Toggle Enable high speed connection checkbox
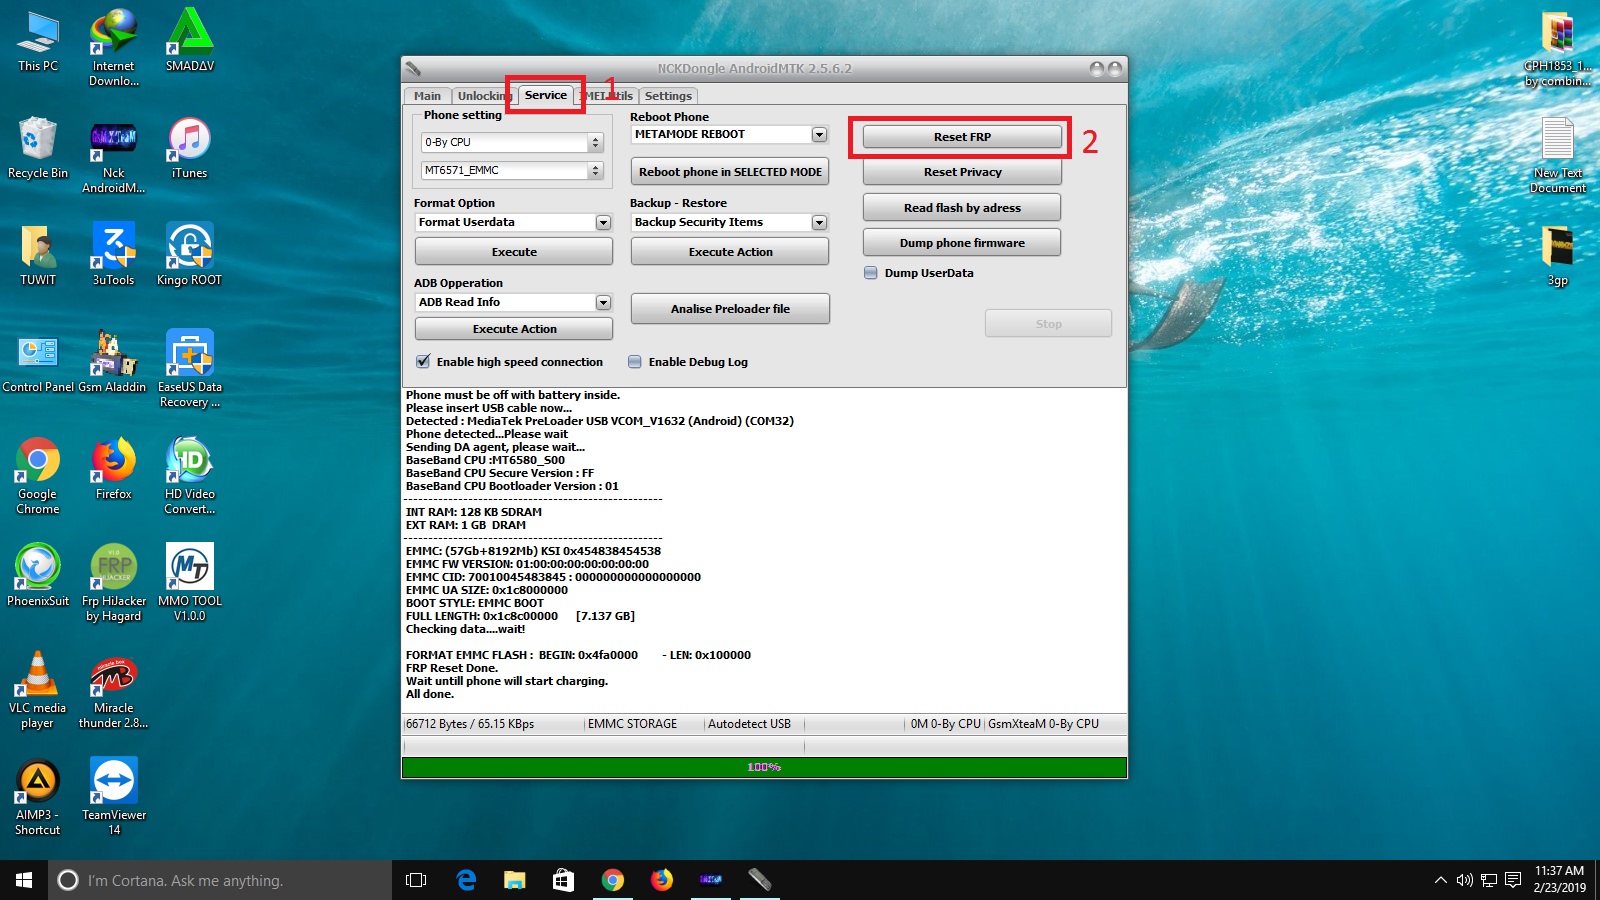 tap(423, 362)
